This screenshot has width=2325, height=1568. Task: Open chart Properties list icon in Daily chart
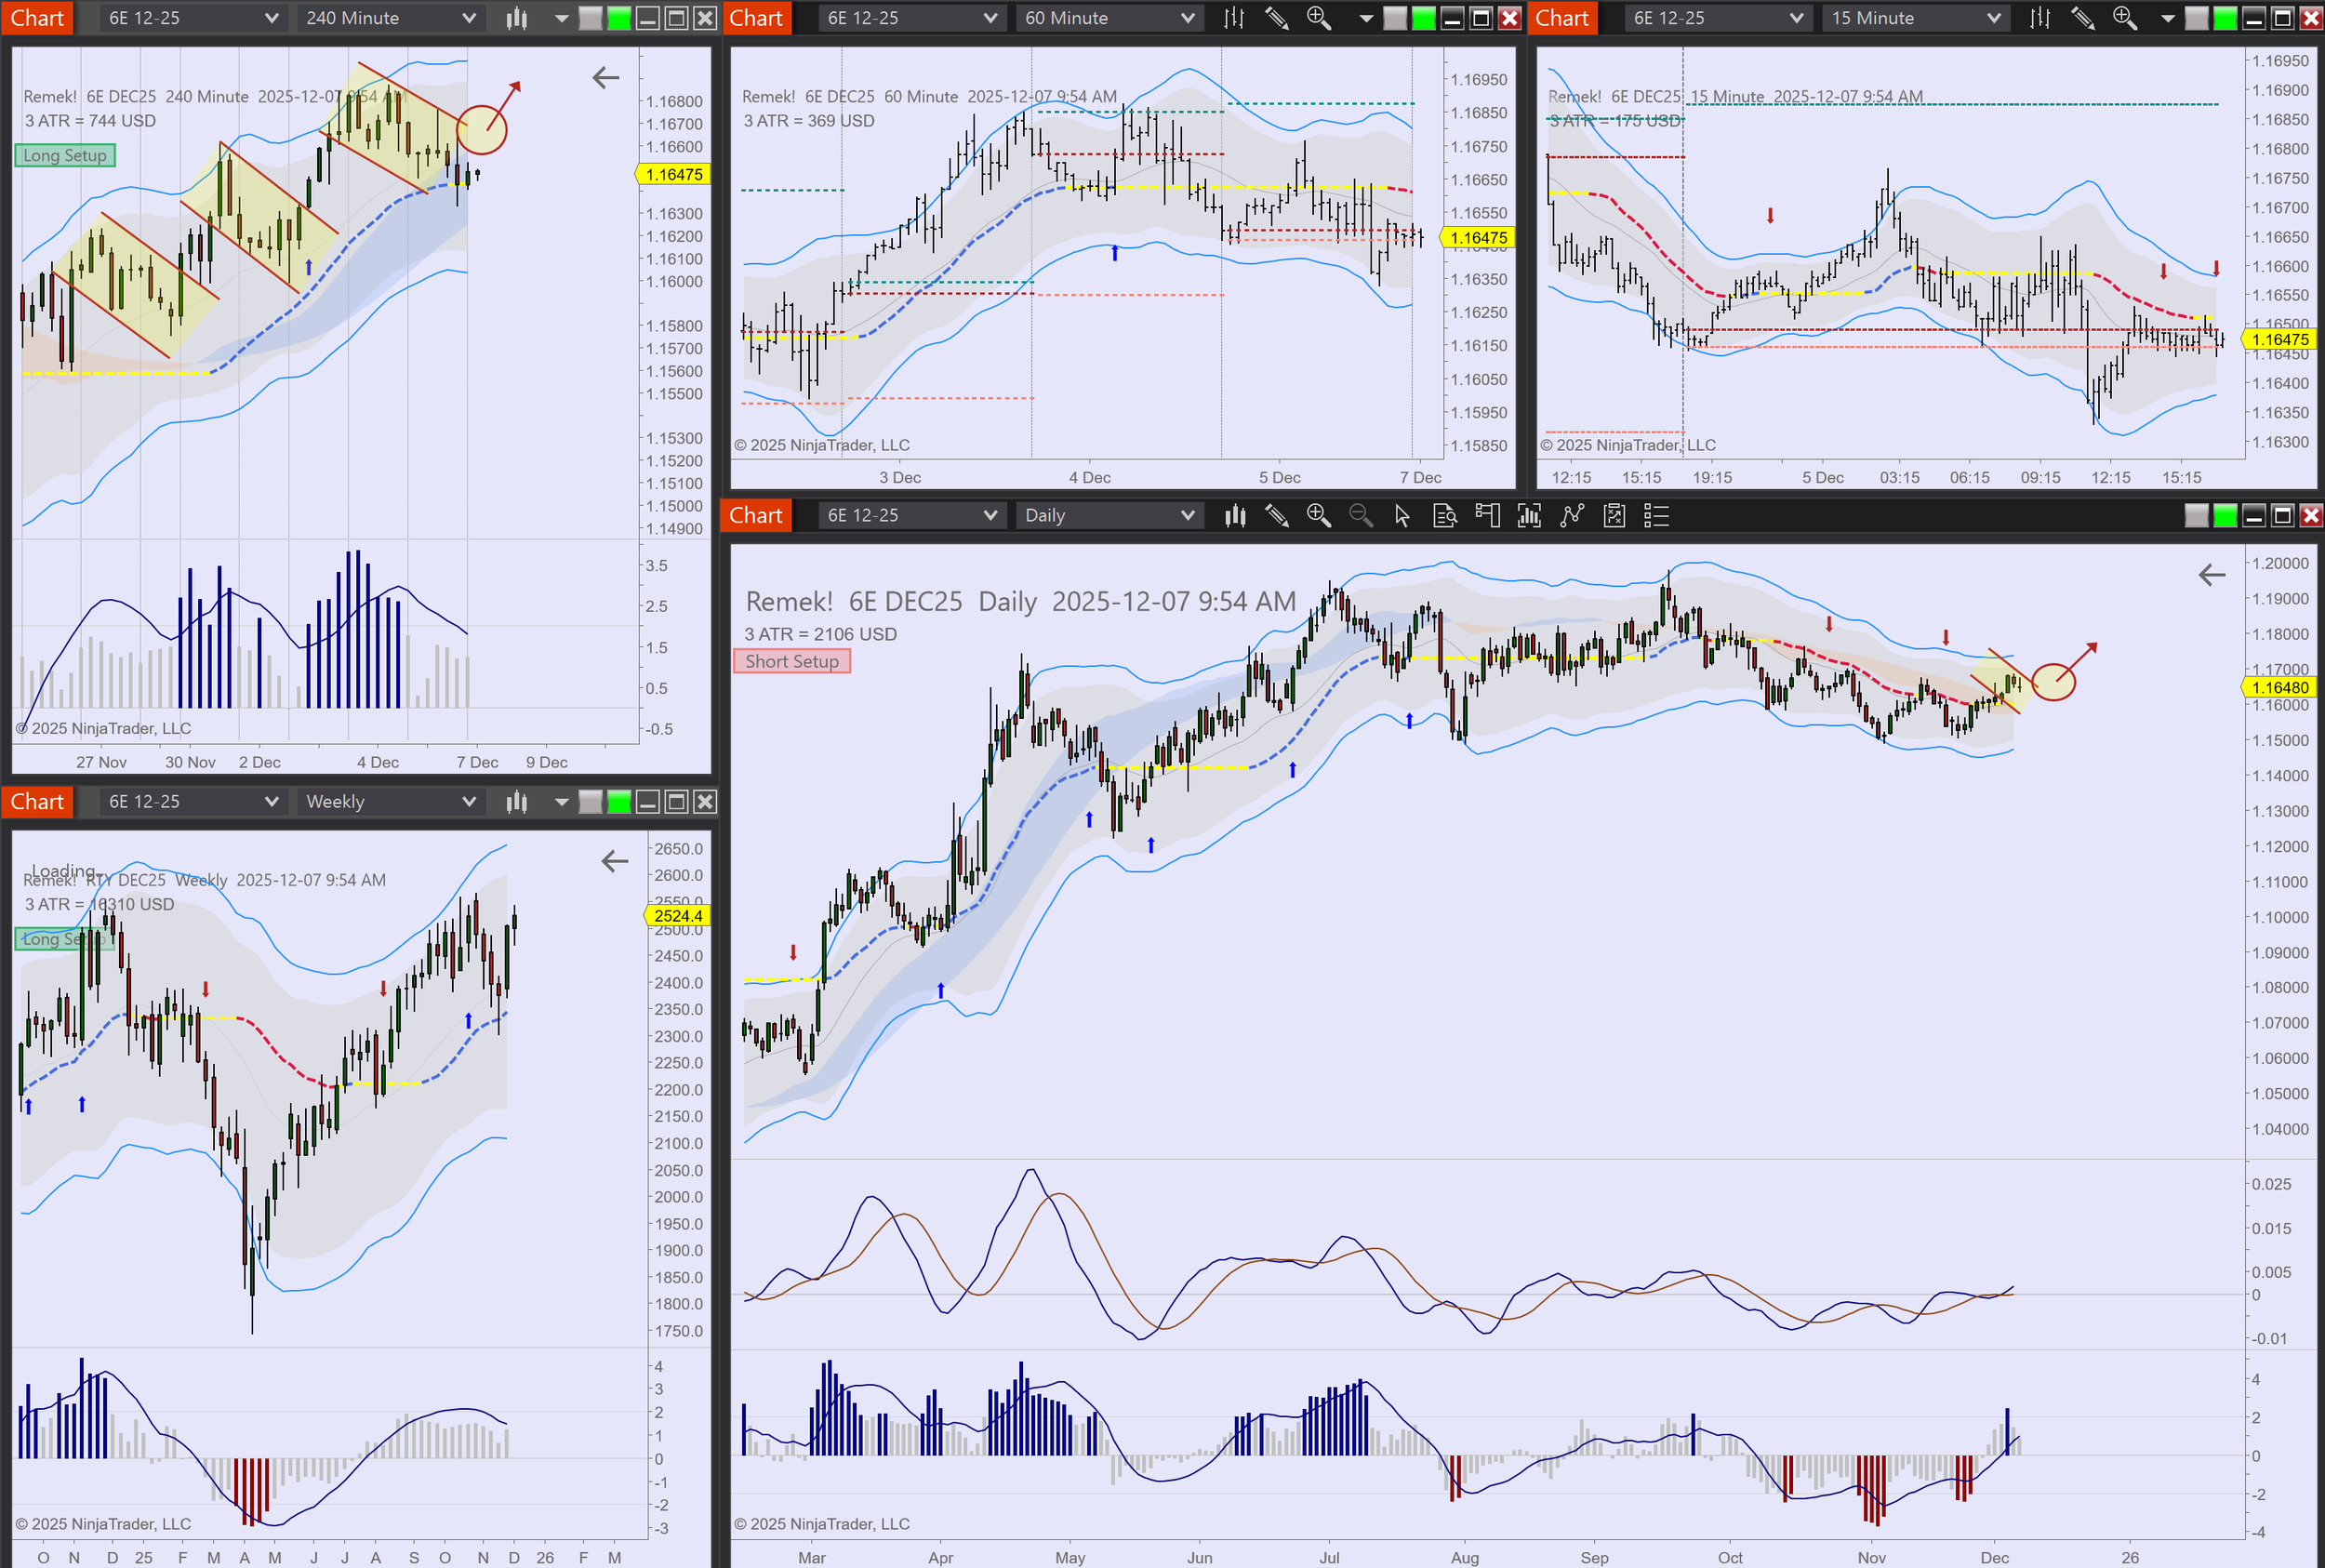pos(1657,515)
